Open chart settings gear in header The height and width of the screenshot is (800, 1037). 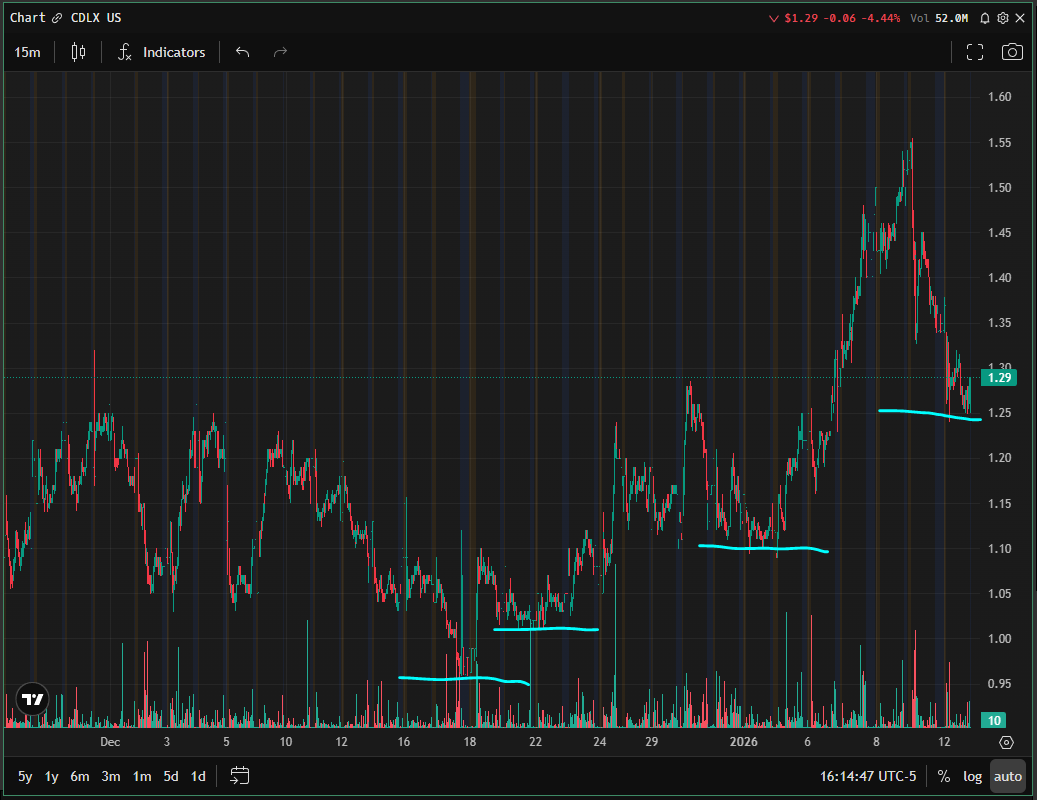pyautogui.click(x=1003, y=18)
